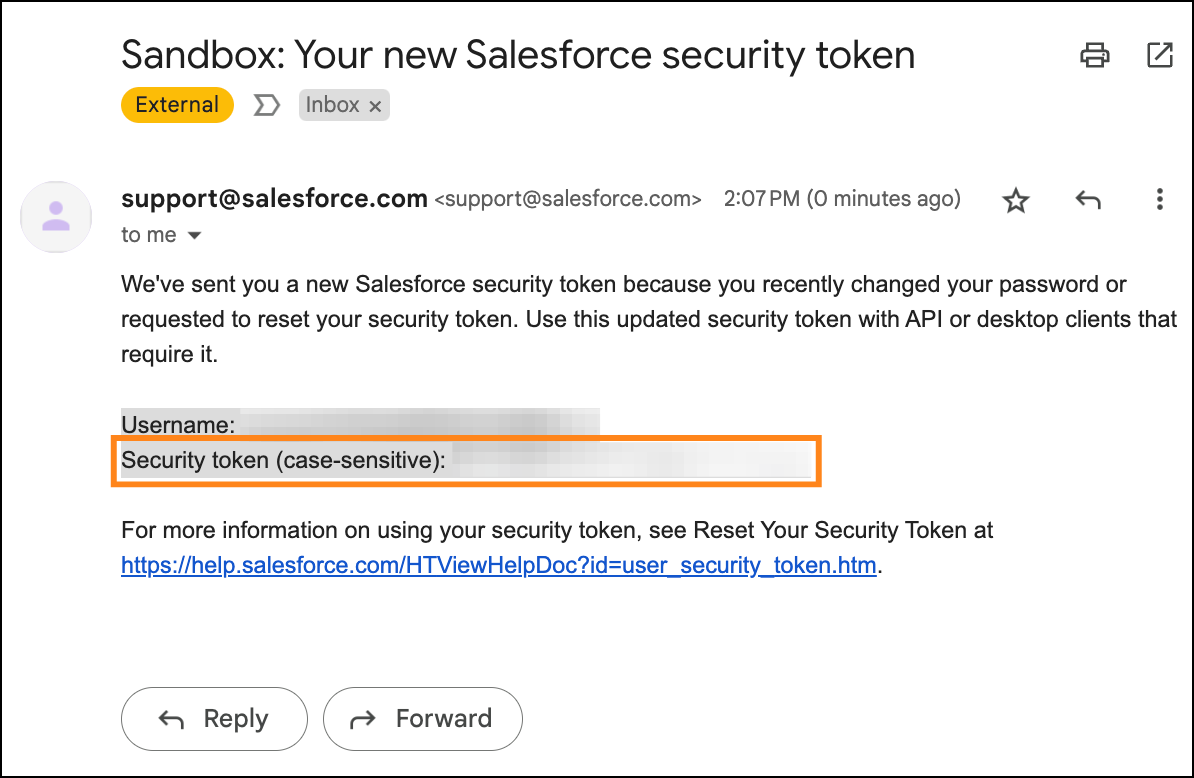Expand recipient details arrow beside "to me"
Screen dimensions: 1194x778
click(195, 236)
